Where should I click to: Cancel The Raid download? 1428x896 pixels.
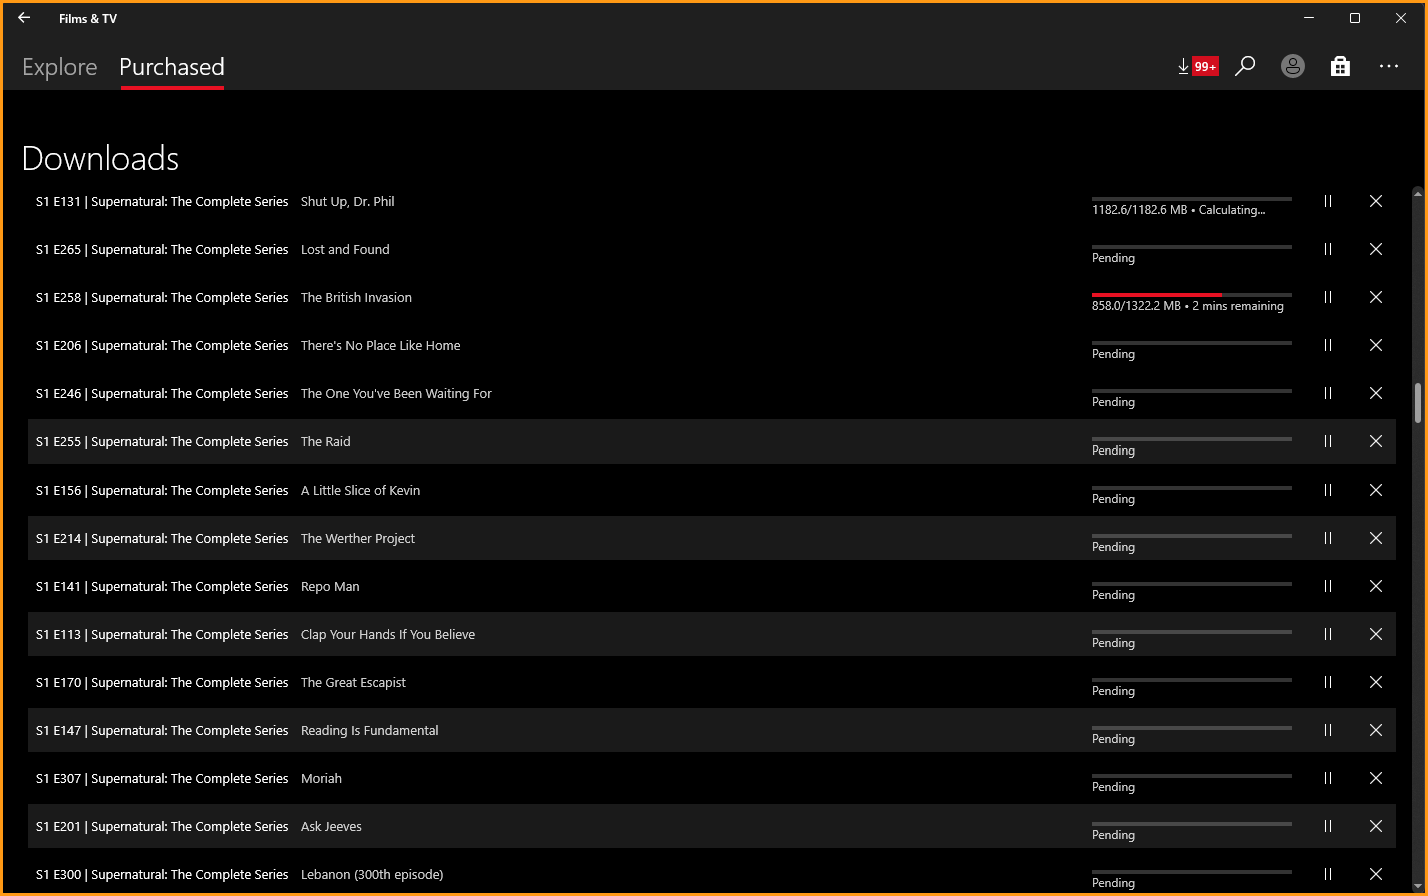coord(1376,441)
